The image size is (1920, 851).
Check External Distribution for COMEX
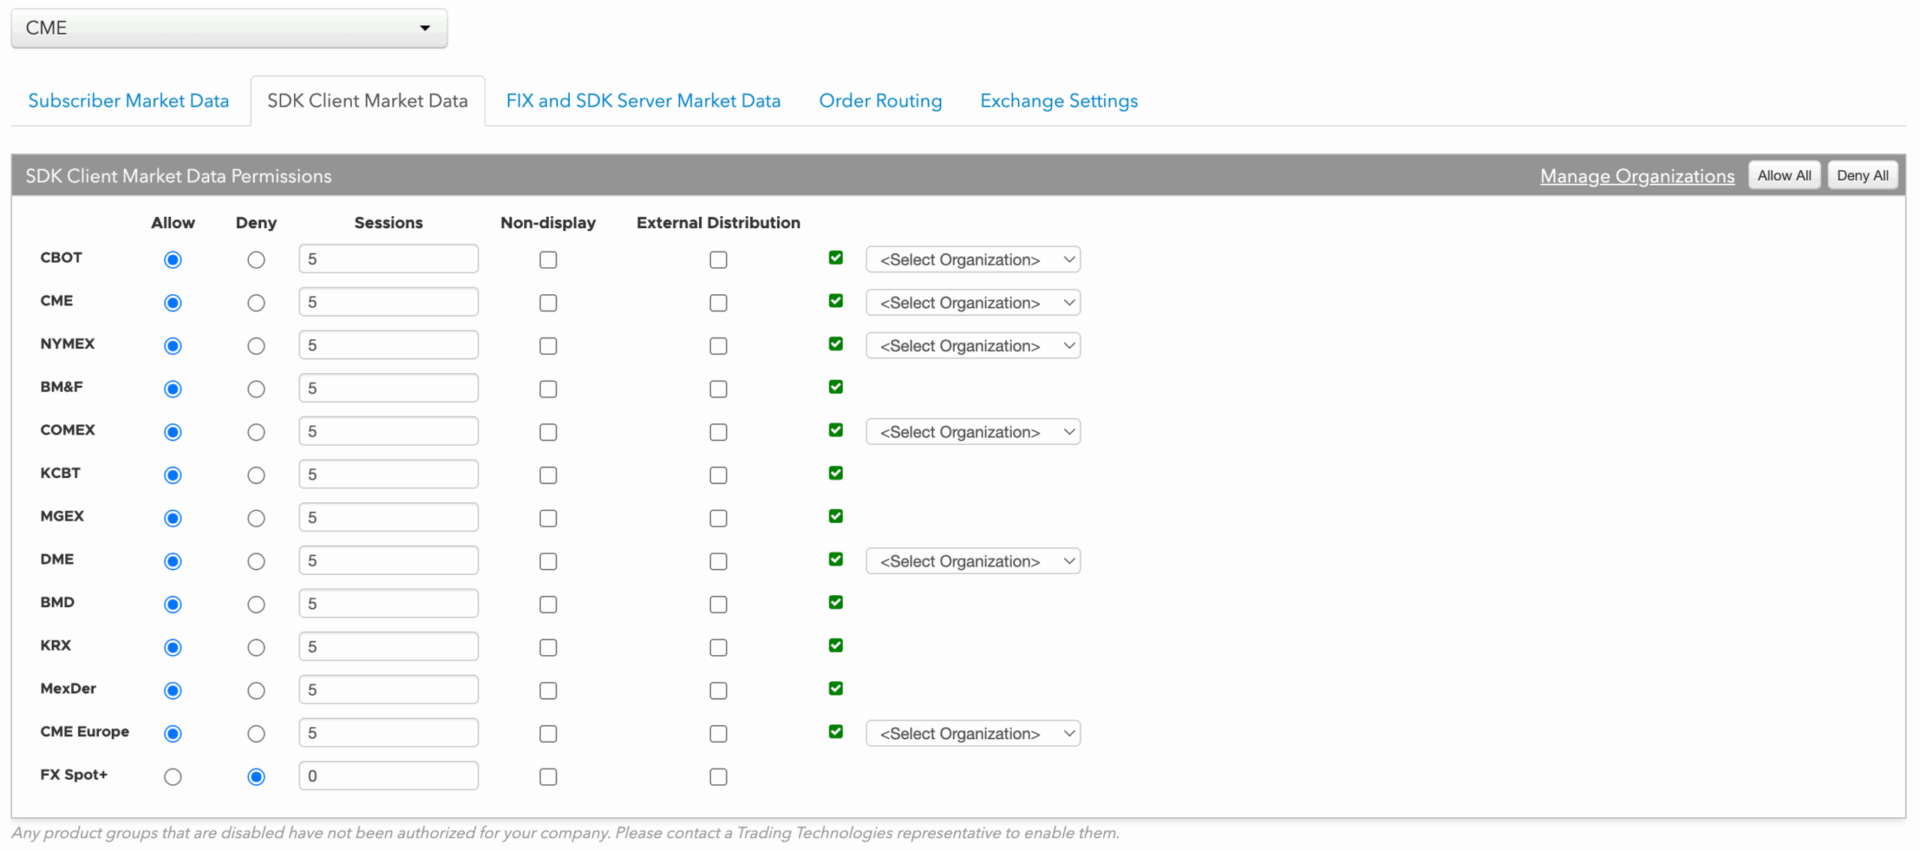tap(718, 432)
